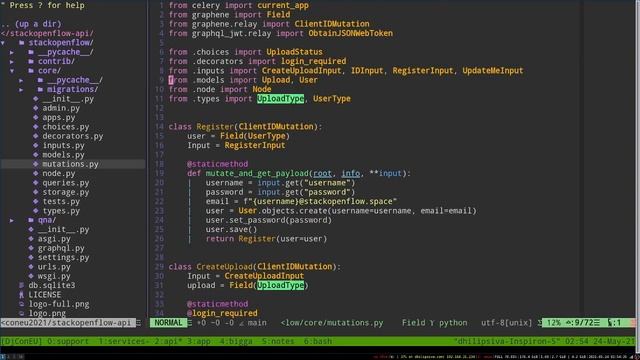640x360 pixels.
Task: Switch to tmux window 6:bash
Action: (x=318, y=341)
